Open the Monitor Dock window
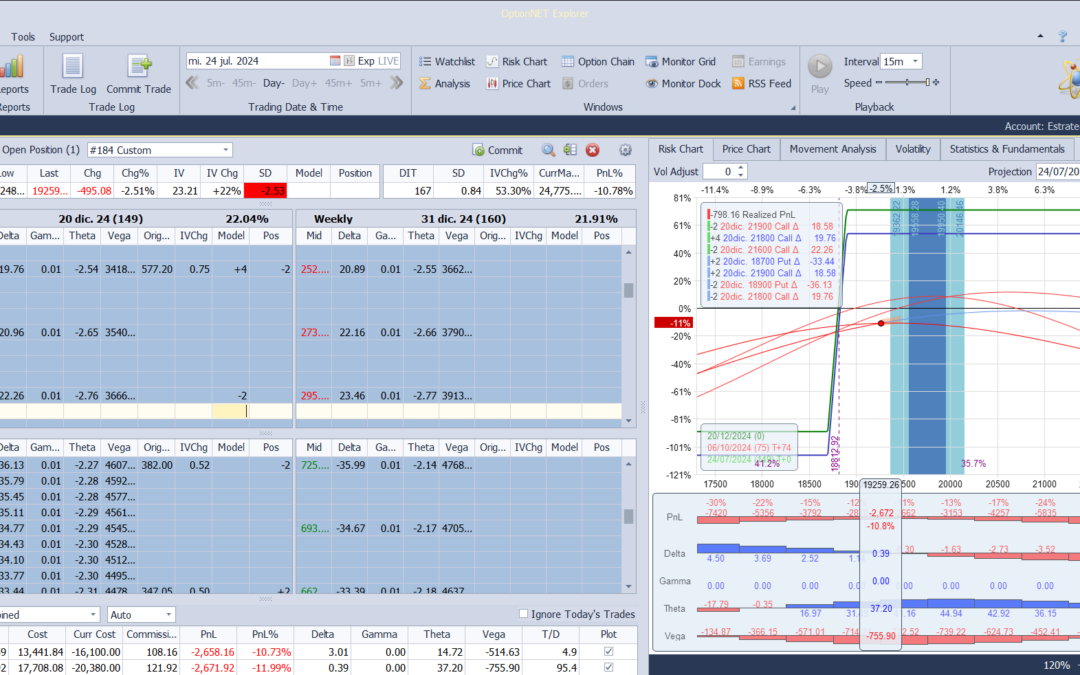Viewport: 1080px width, 675px height. 683,83
